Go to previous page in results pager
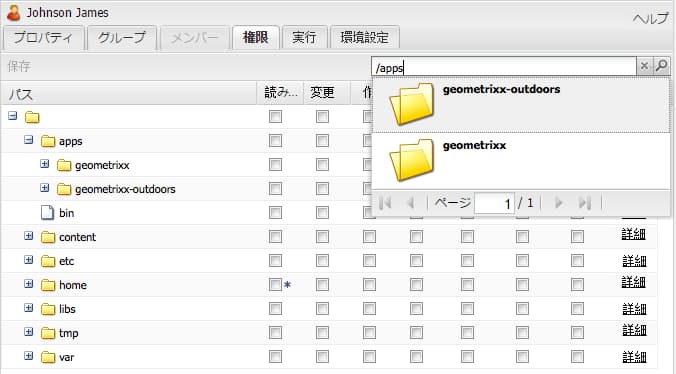The height and width of the screenshot is (374, 676). pyautogui.click(x=410, y=203)
